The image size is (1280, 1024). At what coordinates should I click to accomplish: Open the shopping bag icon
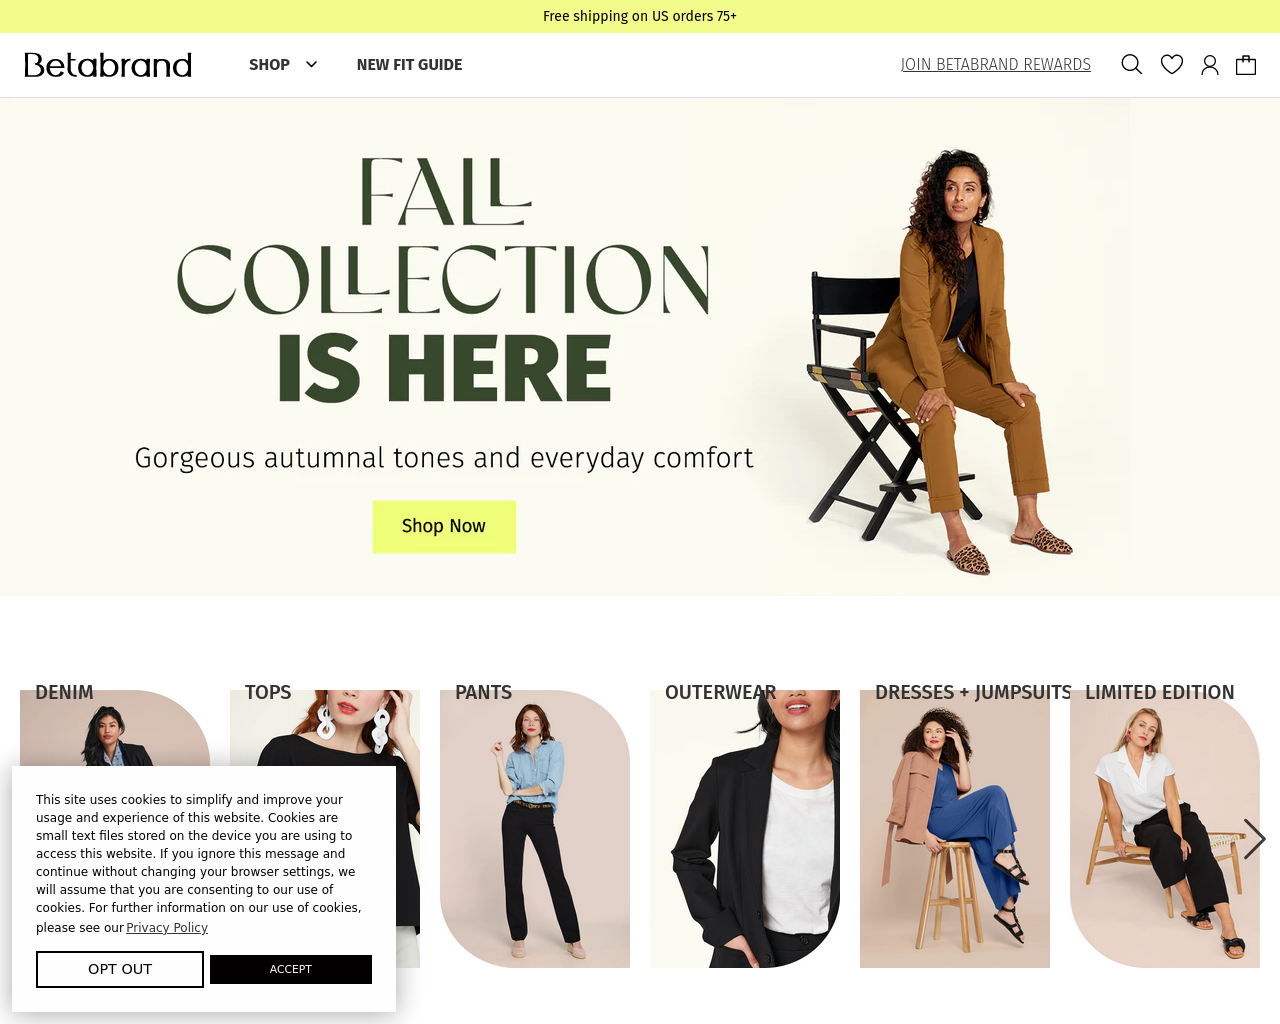pos(1246,65)
